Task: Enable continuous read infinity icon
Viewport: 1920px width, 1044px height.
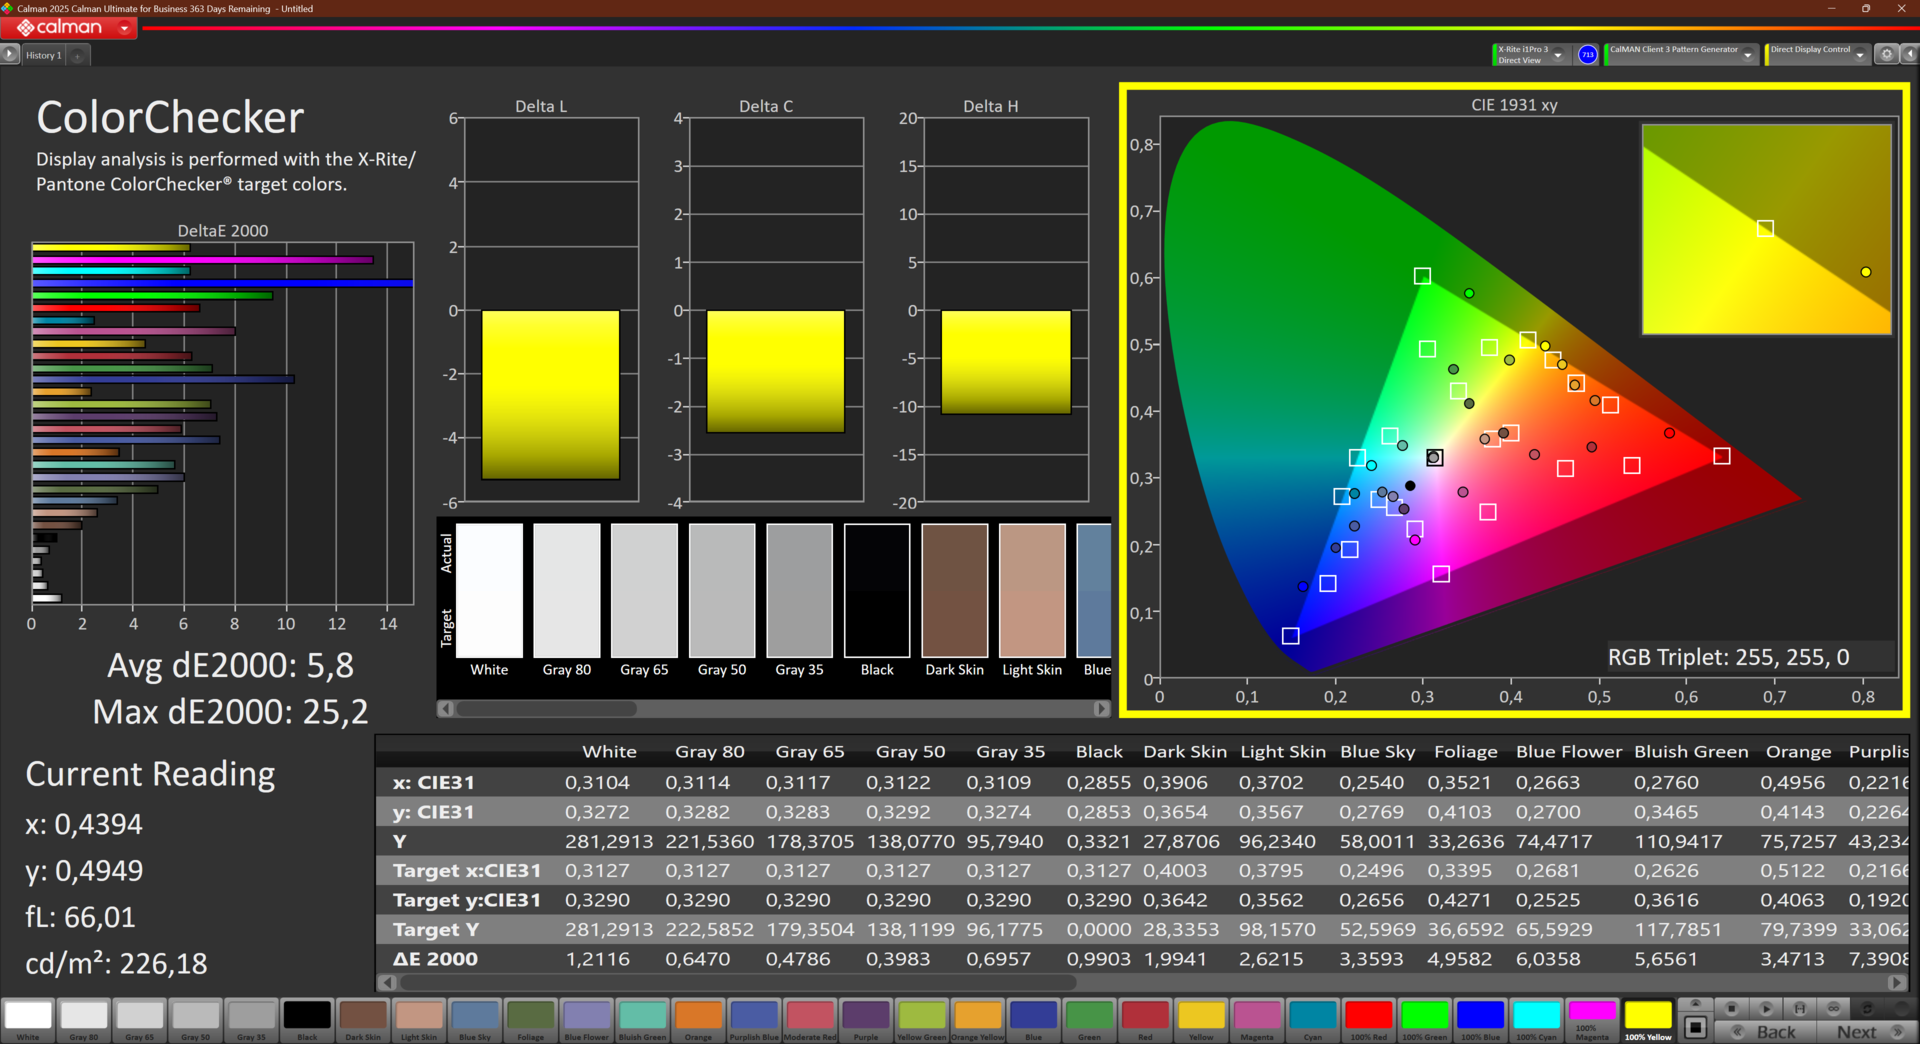Action: point(1833,1008)
